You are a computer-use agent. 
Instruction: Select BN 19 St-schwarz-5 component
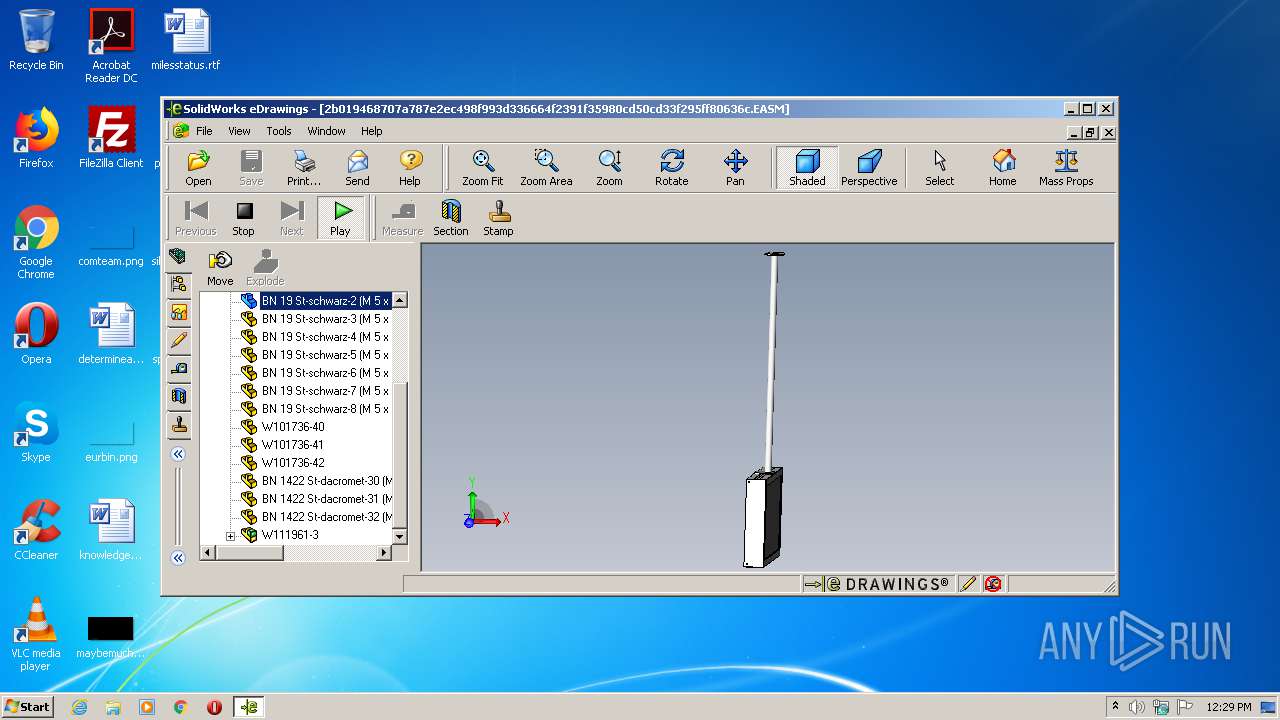click(x=325, y=355)
